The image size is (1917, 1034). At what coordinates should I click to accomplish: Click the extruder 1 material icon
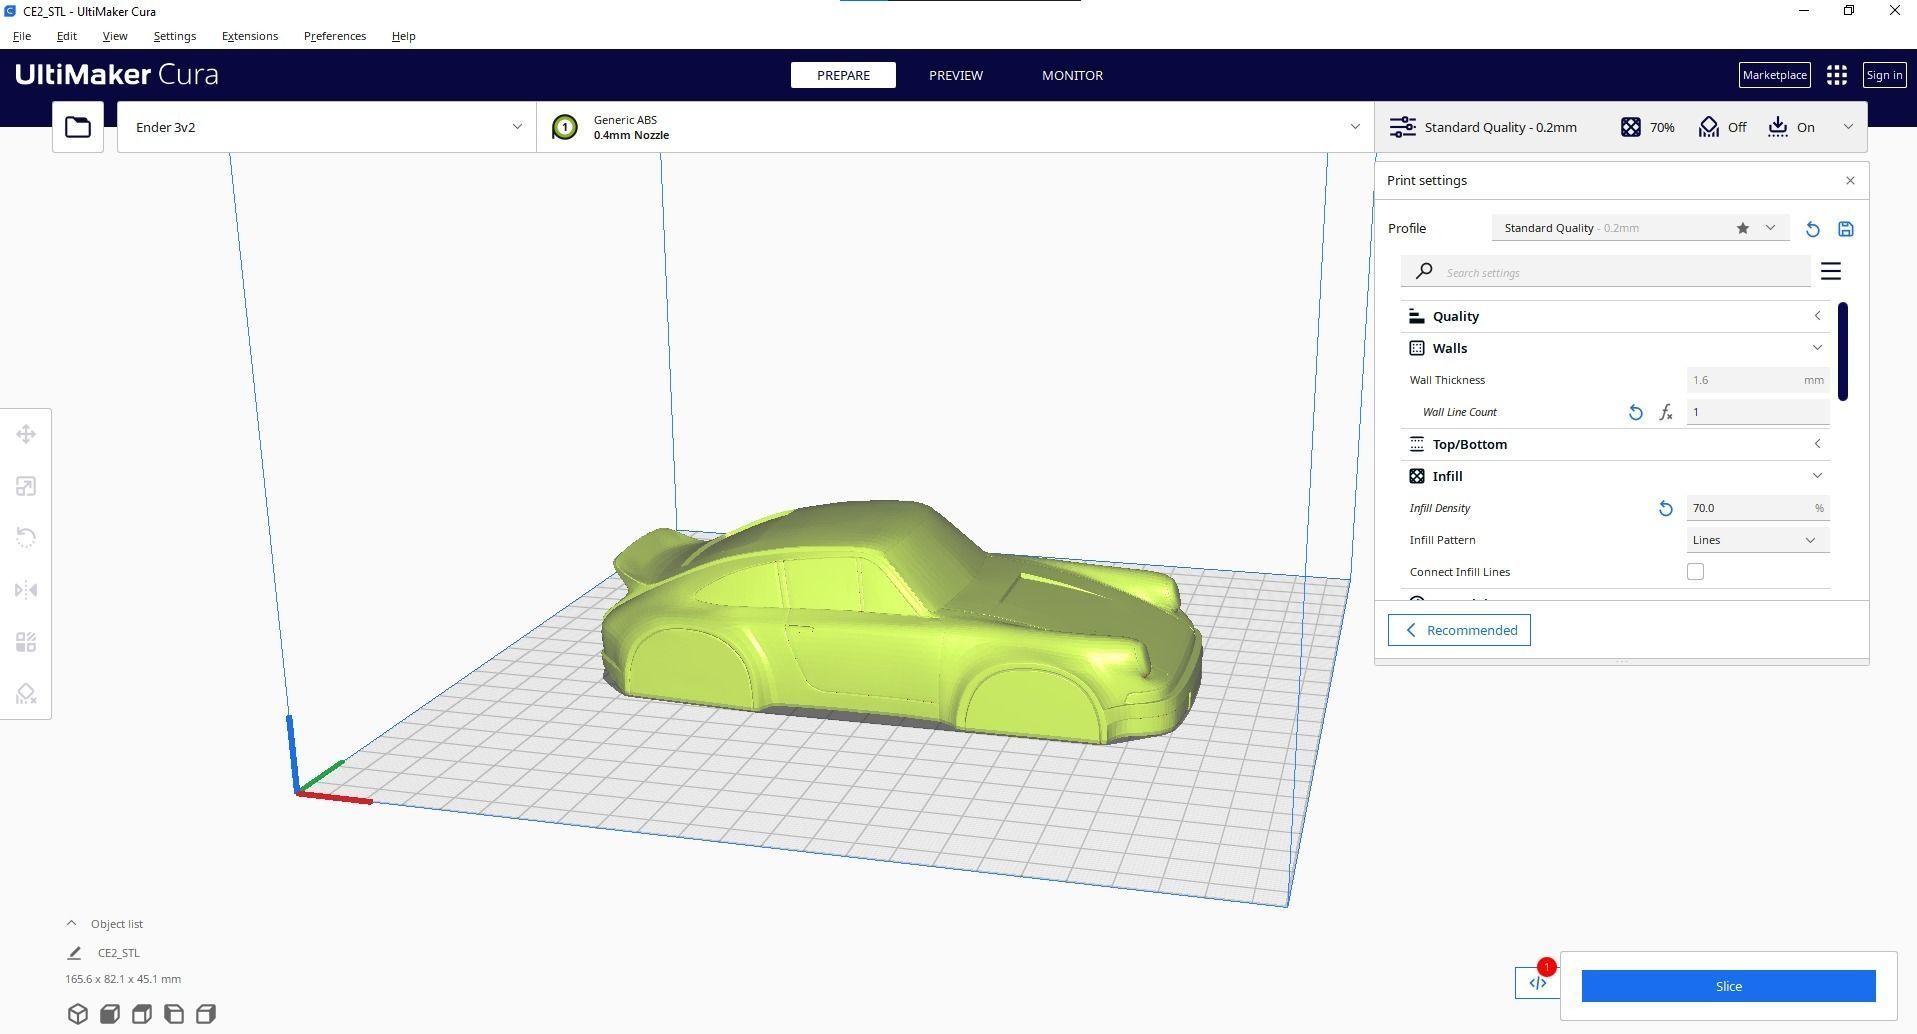click(x=564, y=127)
